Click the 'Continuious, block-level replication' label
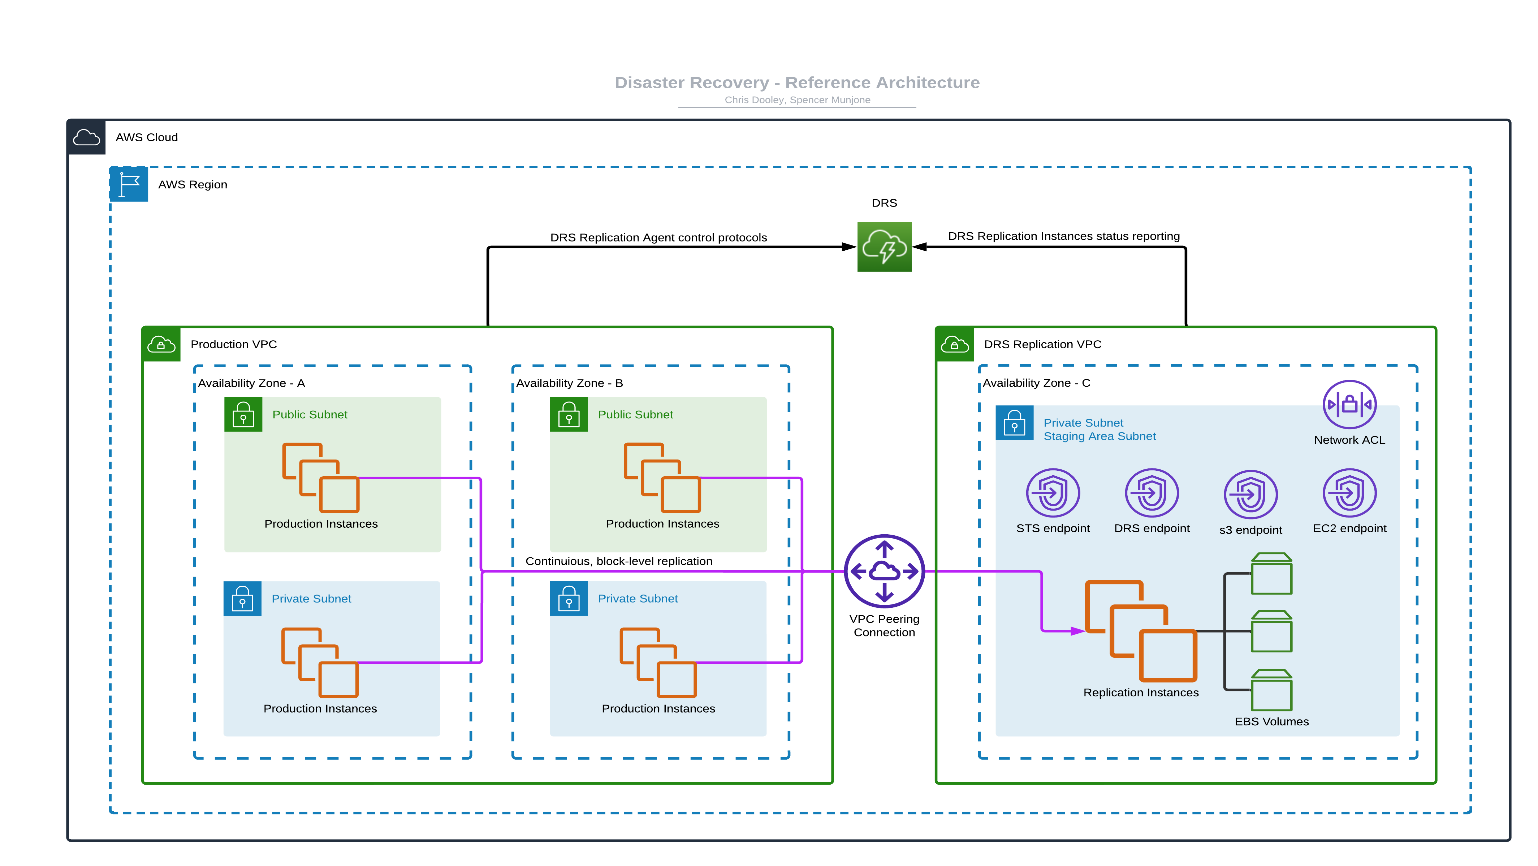Viewport: 1538px width, 866px height. point(619,561)
